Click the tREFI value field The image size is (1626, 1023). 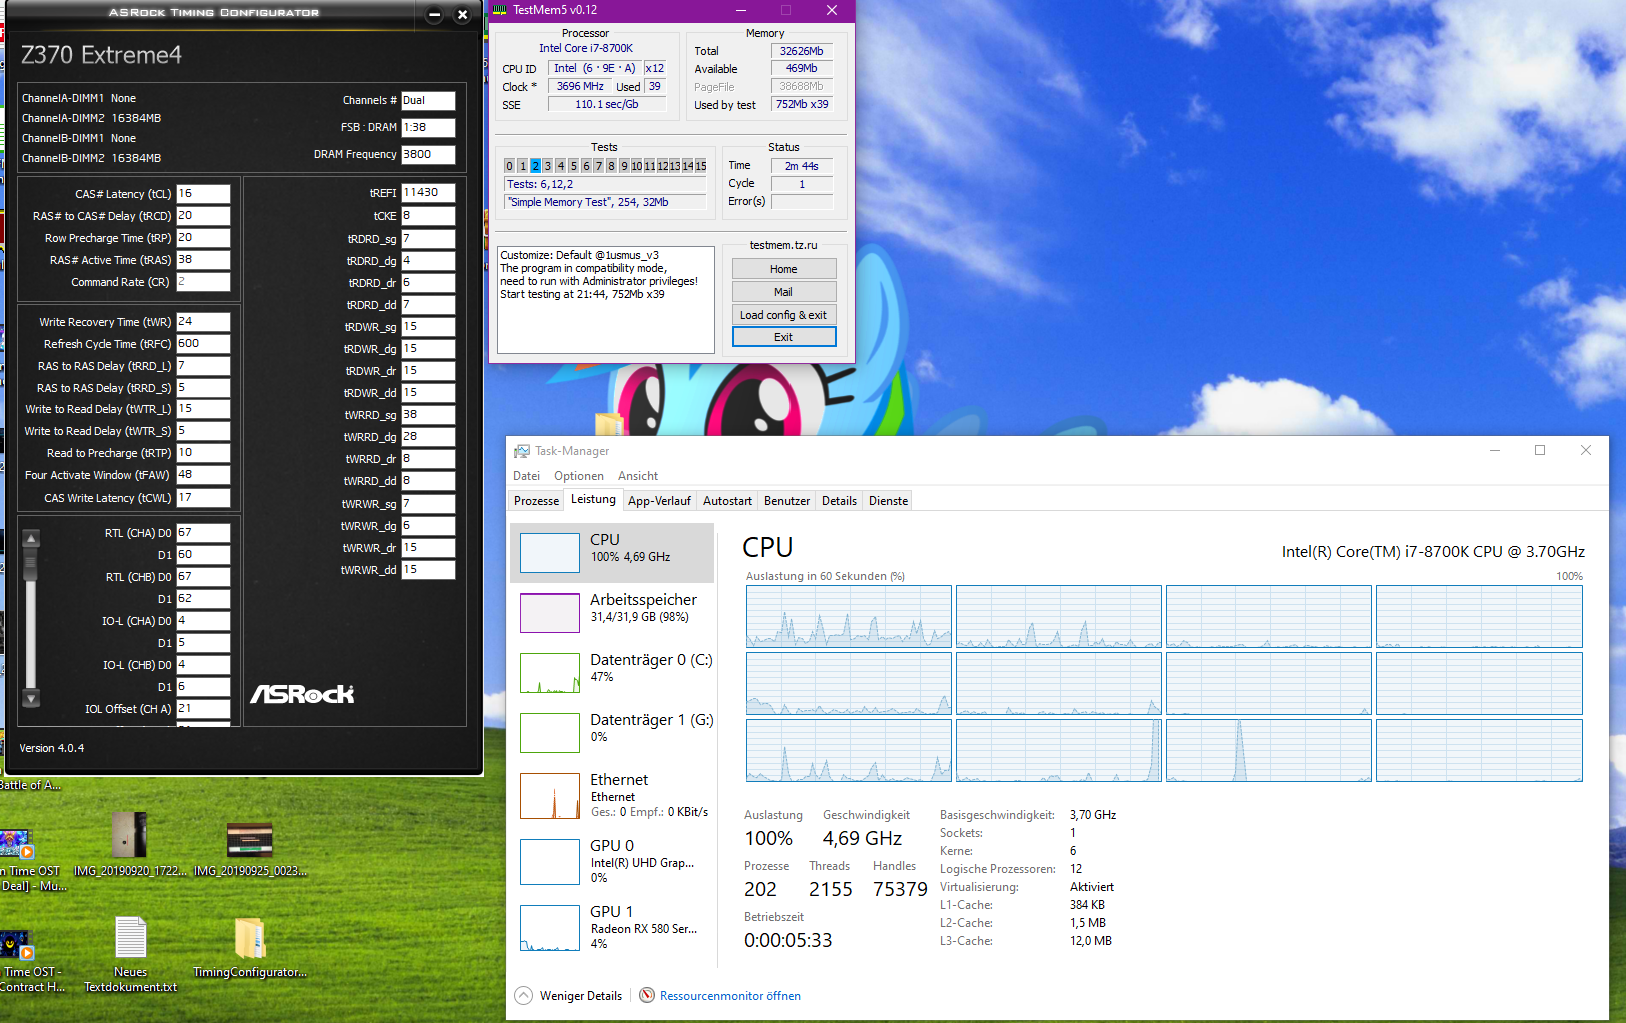tap(428, 193)
